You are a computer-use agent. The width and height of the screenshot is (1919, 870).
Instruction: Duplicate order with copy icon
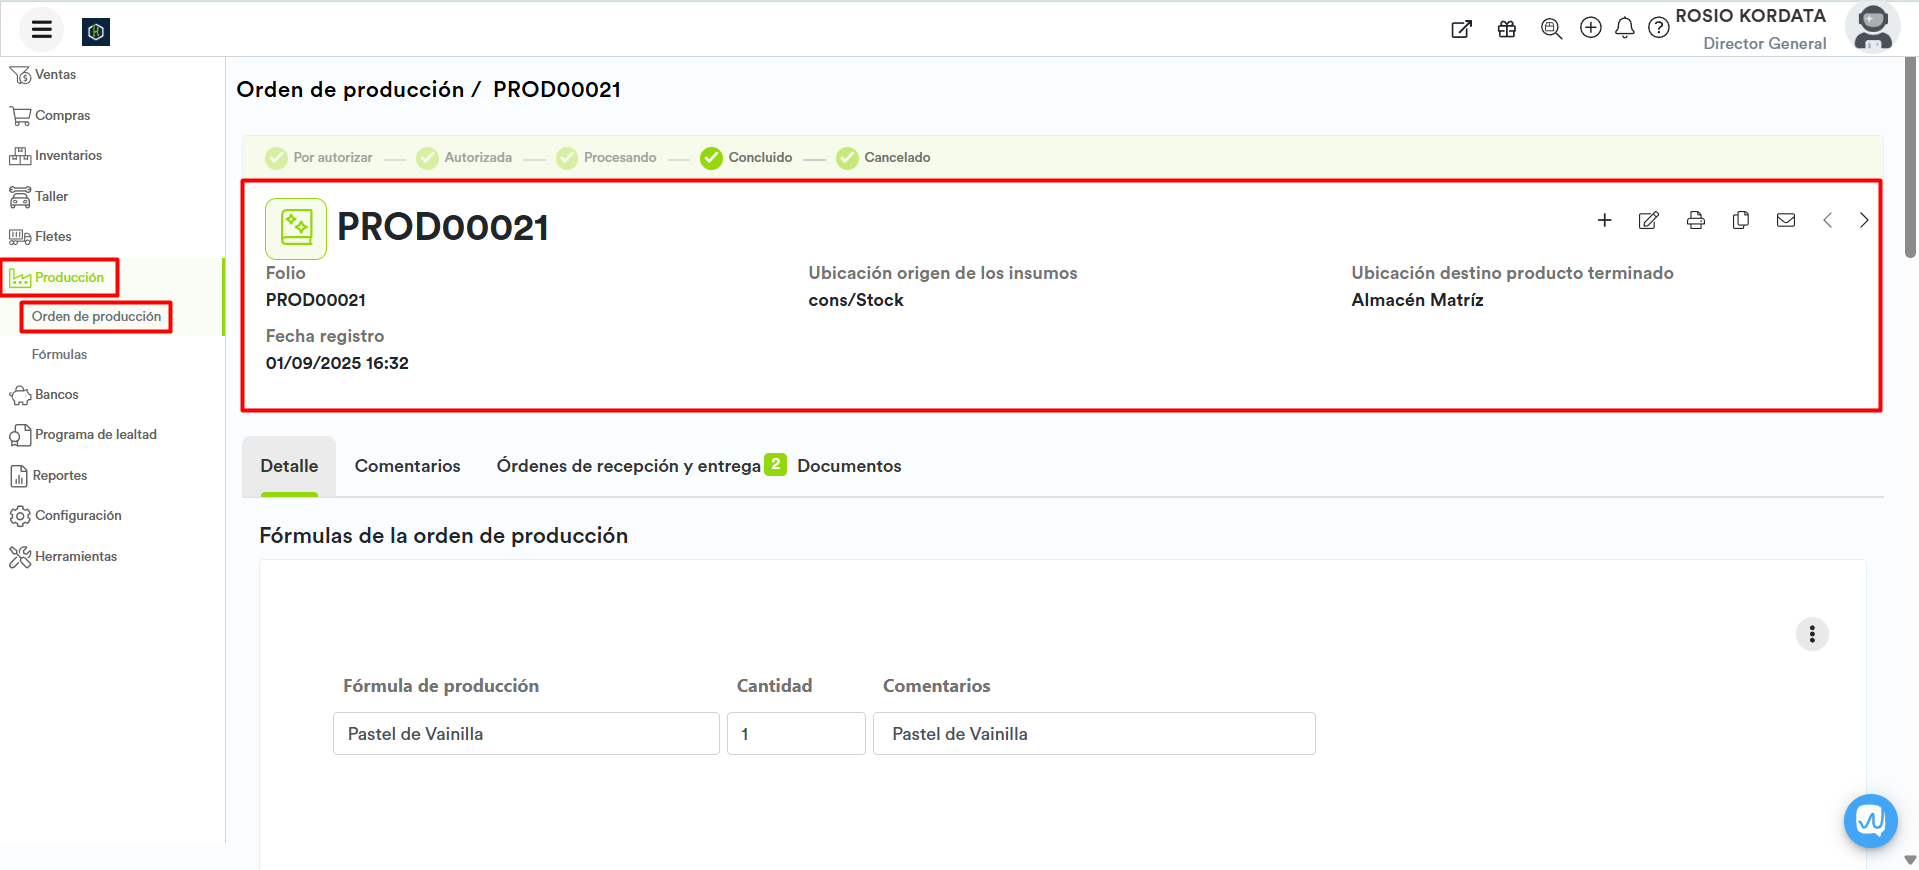coord(1740,220)
